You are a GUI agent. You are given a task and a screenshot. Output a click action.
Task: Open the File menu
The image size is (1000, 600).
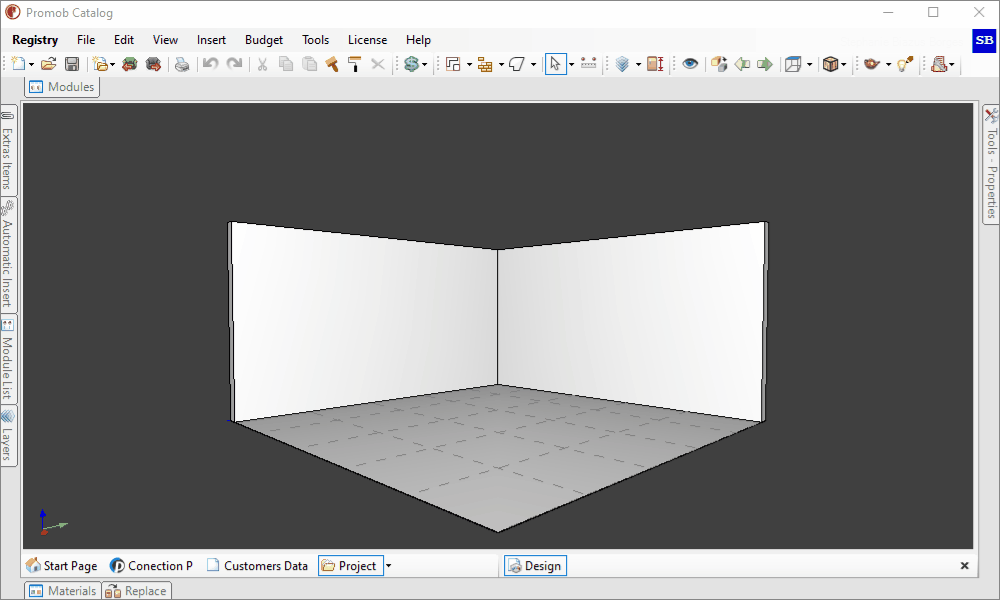(x=86, y=40)
